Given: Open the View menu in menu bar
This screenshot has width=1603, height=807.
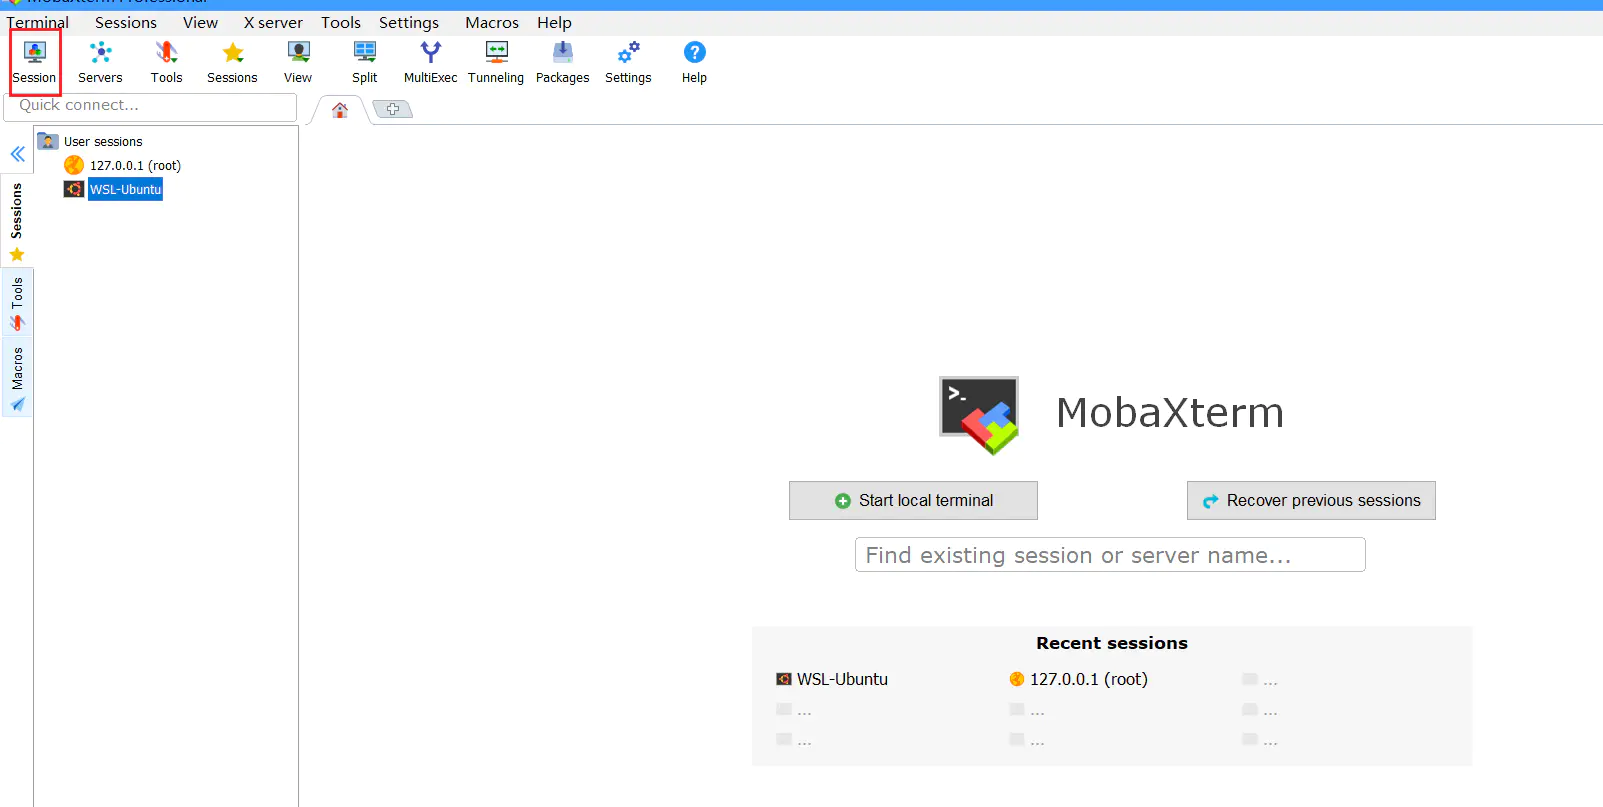Looking at the screenshot, I should coord(200,22).
